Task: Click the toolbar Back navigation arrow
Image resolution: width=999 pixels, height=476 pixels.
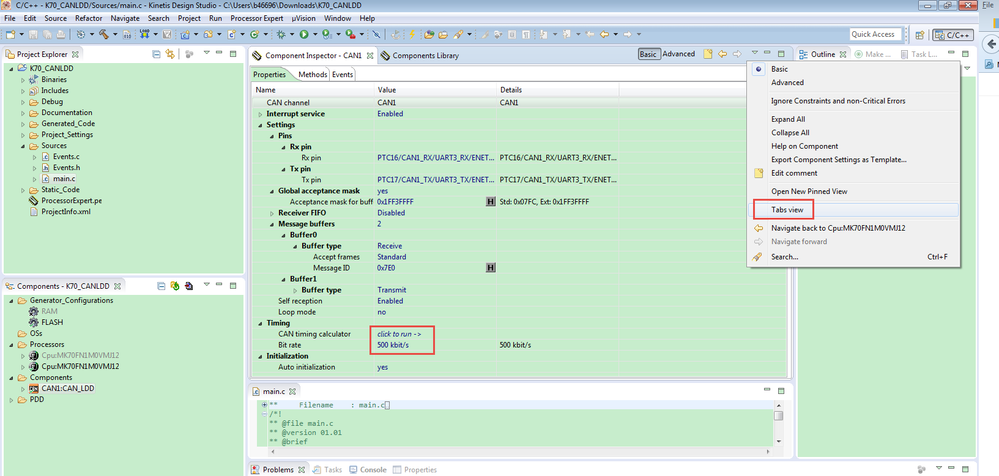Action: 605,34
